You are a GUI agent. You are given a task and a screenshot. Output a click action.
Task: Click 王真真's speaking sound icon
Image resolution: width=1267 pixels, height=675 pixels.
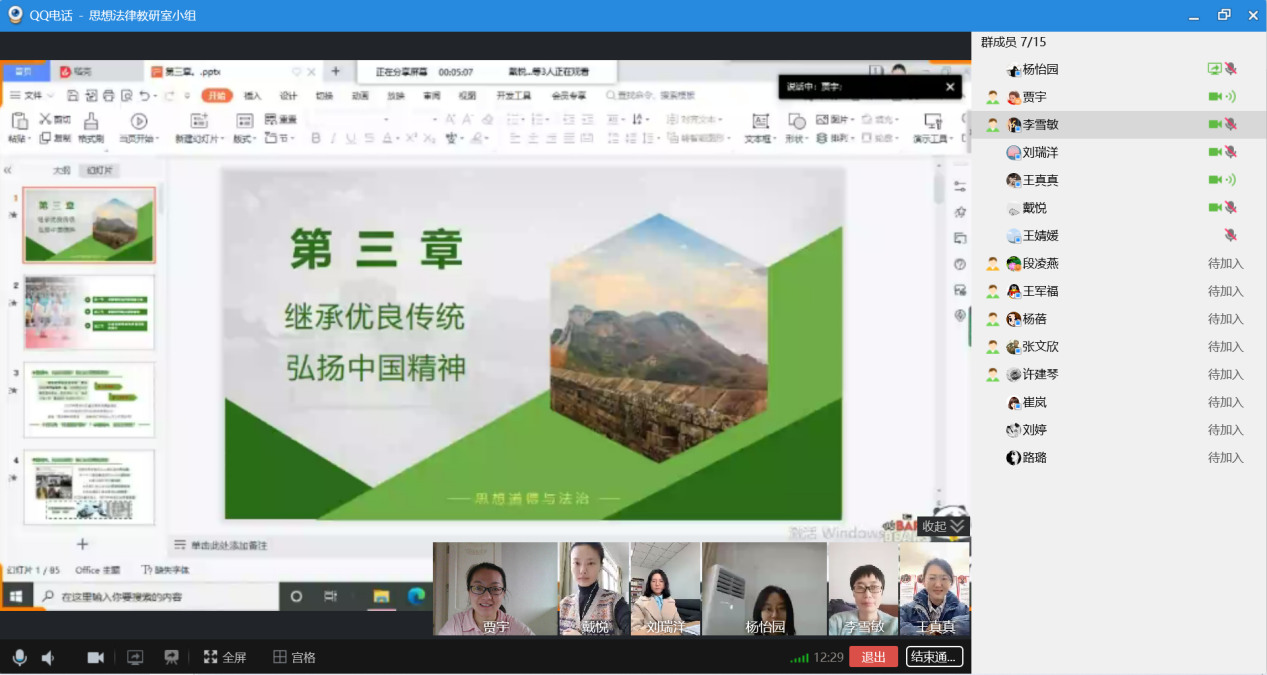(1231, 180)
